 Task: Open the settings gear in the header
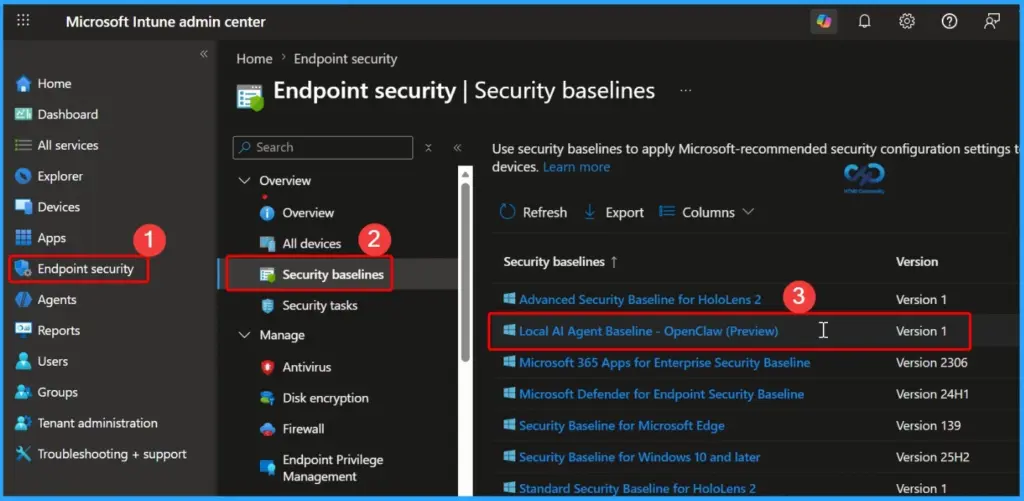coord(906,22)
